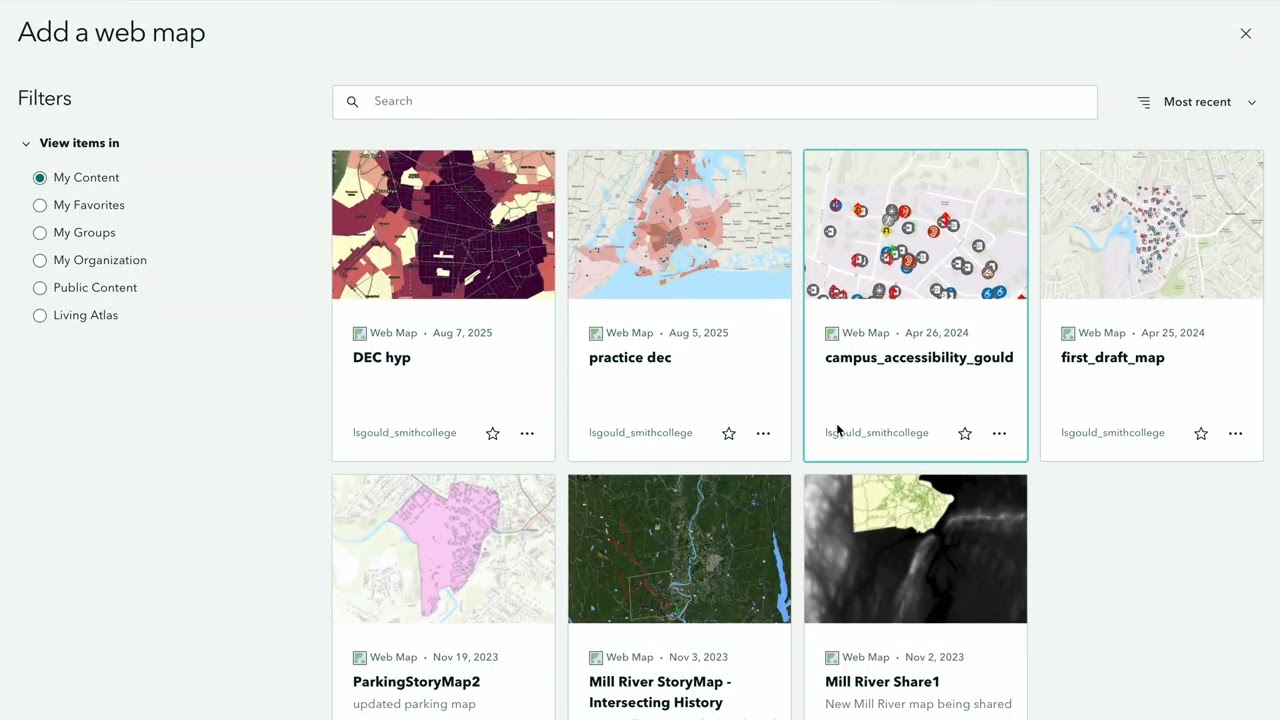The height and width of the screenshot is (720, 1280).
Task: Click owner lsgould_smithcollege on practice dec card
Action: 640,433
